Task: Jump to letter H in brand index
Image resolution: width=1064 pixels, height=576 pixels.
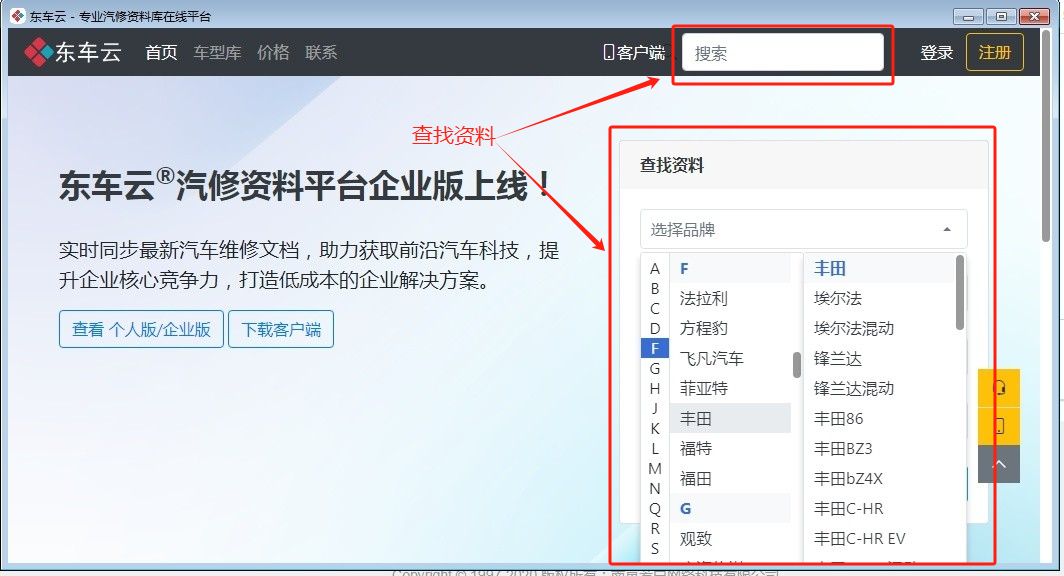Action: 655,388
